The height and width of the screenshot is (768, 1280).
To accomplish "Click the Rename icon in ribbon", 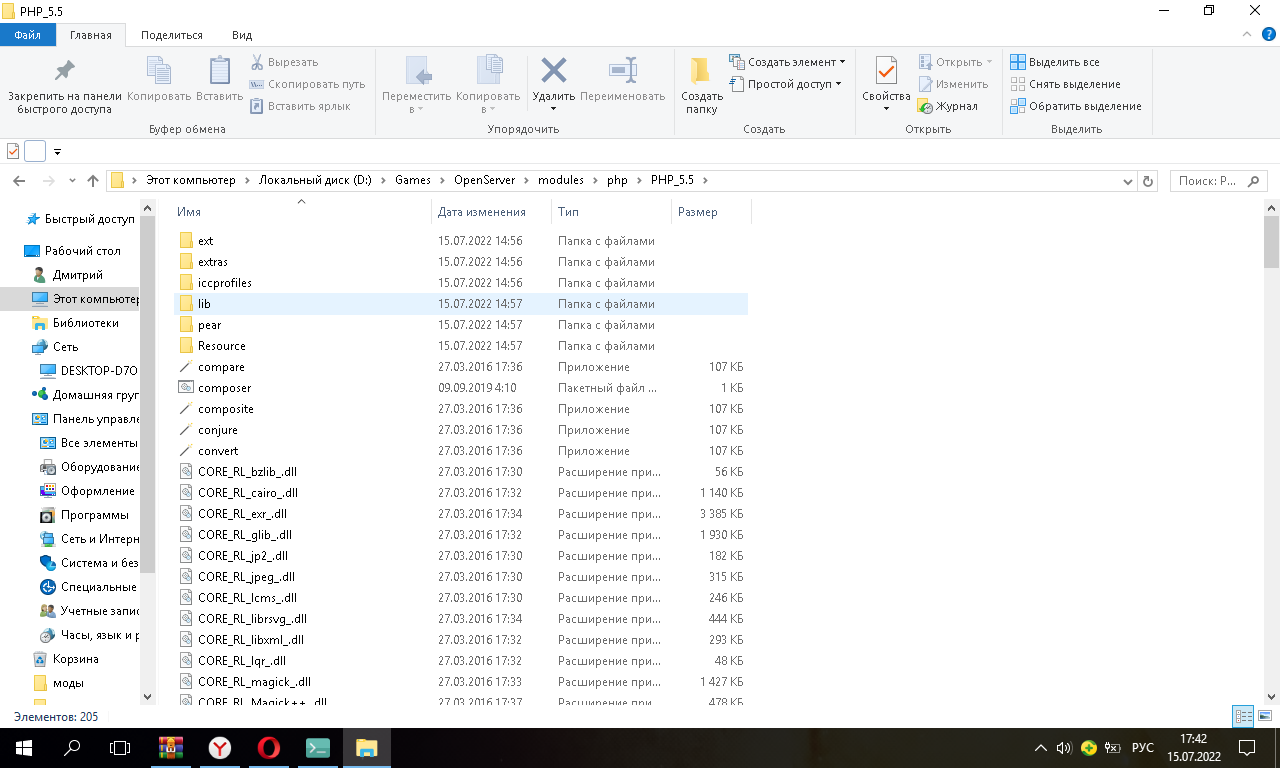I will [x=622, y=71].
